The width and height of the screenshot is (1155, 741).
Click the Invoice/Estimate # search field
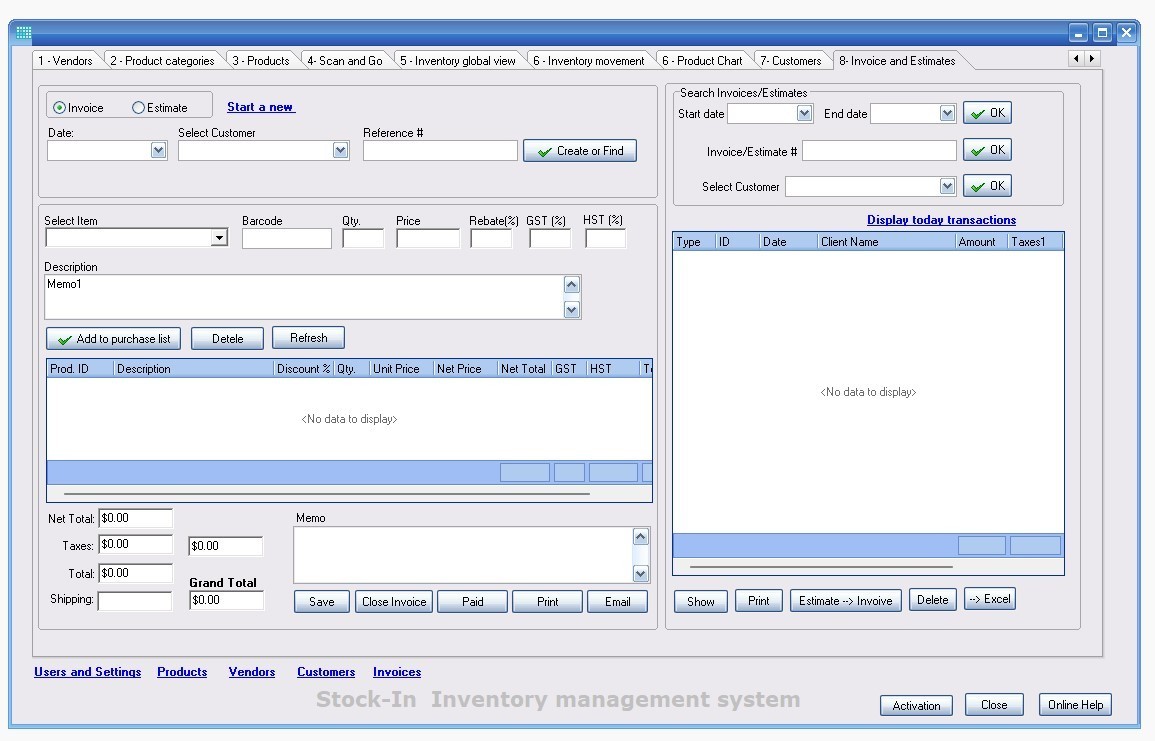(880, 151)
